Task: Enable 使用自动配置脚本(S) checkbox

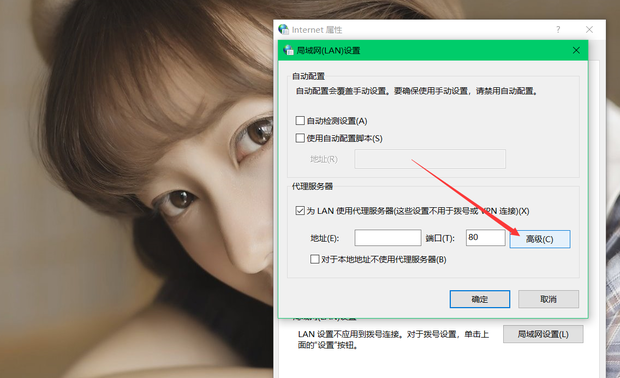Action: [300, 138]
